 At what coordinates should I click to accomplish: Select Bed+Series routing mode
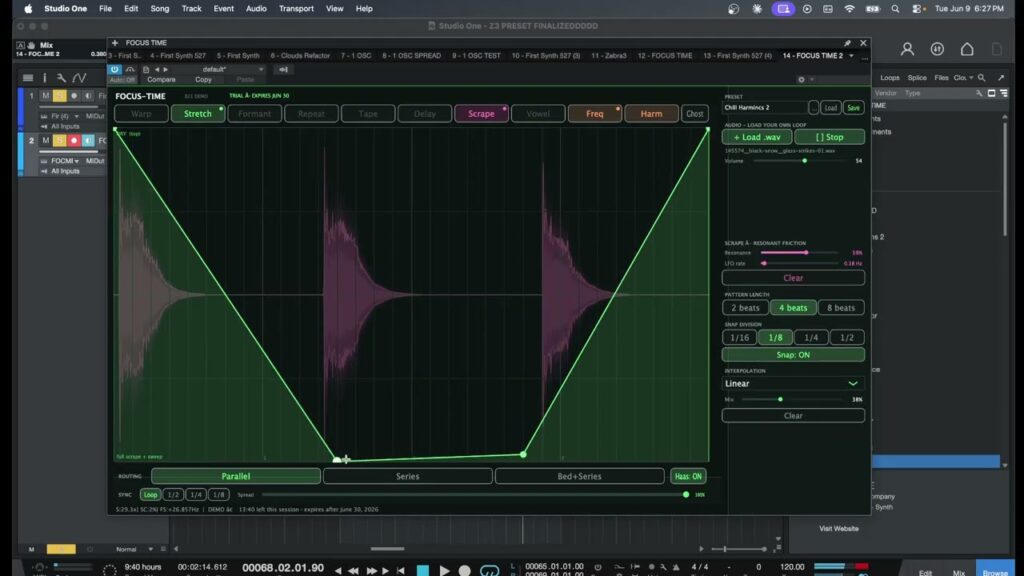coord(579,476)
